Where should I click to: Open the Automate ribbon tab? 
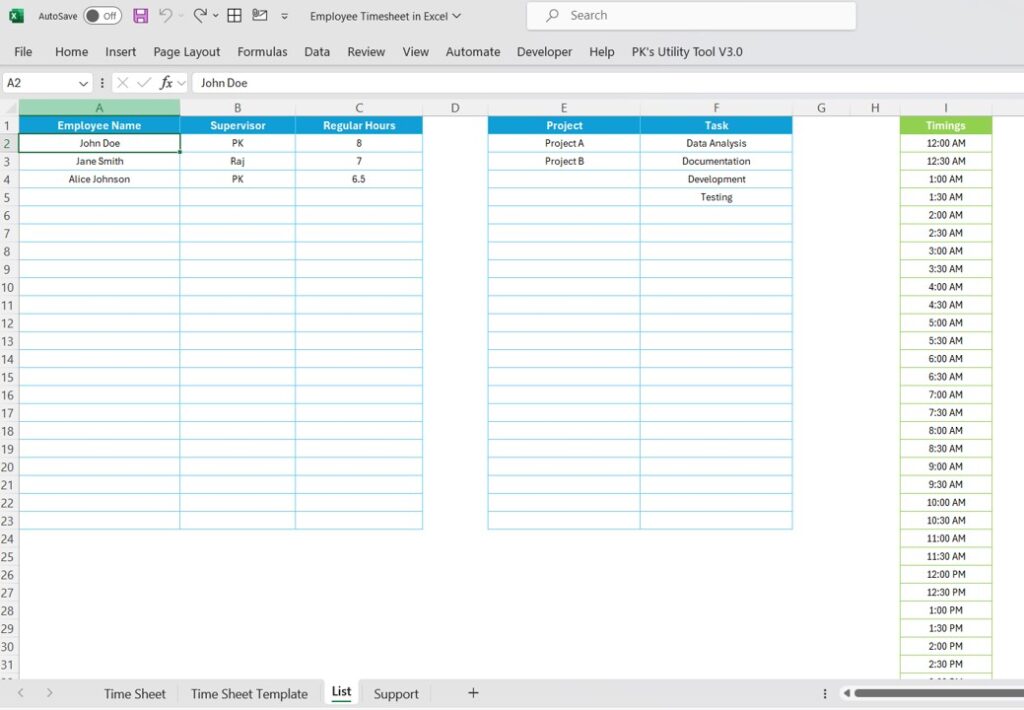click(473, 52)
